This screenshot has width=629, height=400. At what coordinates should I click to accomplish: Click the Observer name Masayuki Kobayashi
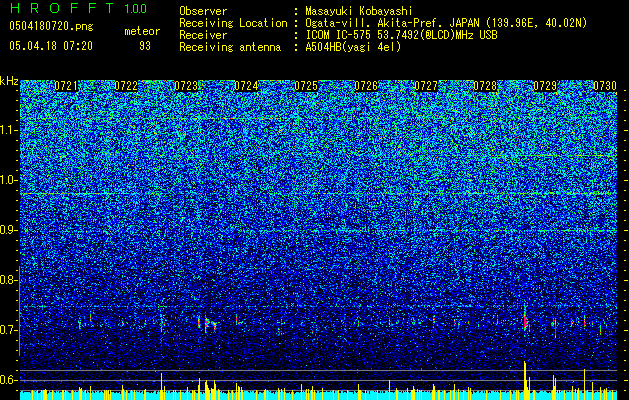(x=359, y=11)
